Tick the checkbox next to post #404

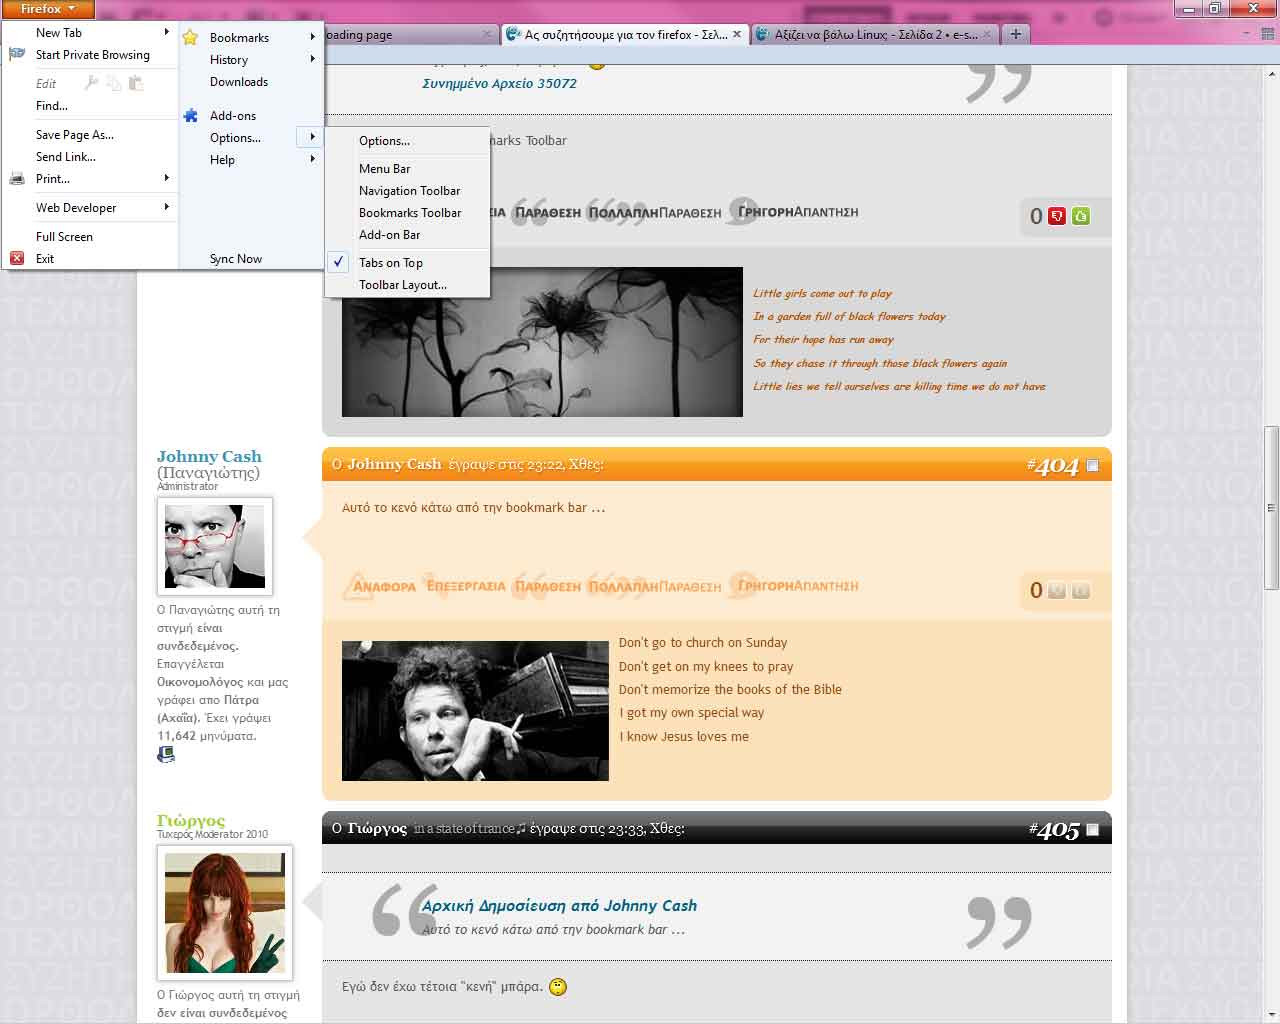pyautogui.click(x=1093, y=466)
